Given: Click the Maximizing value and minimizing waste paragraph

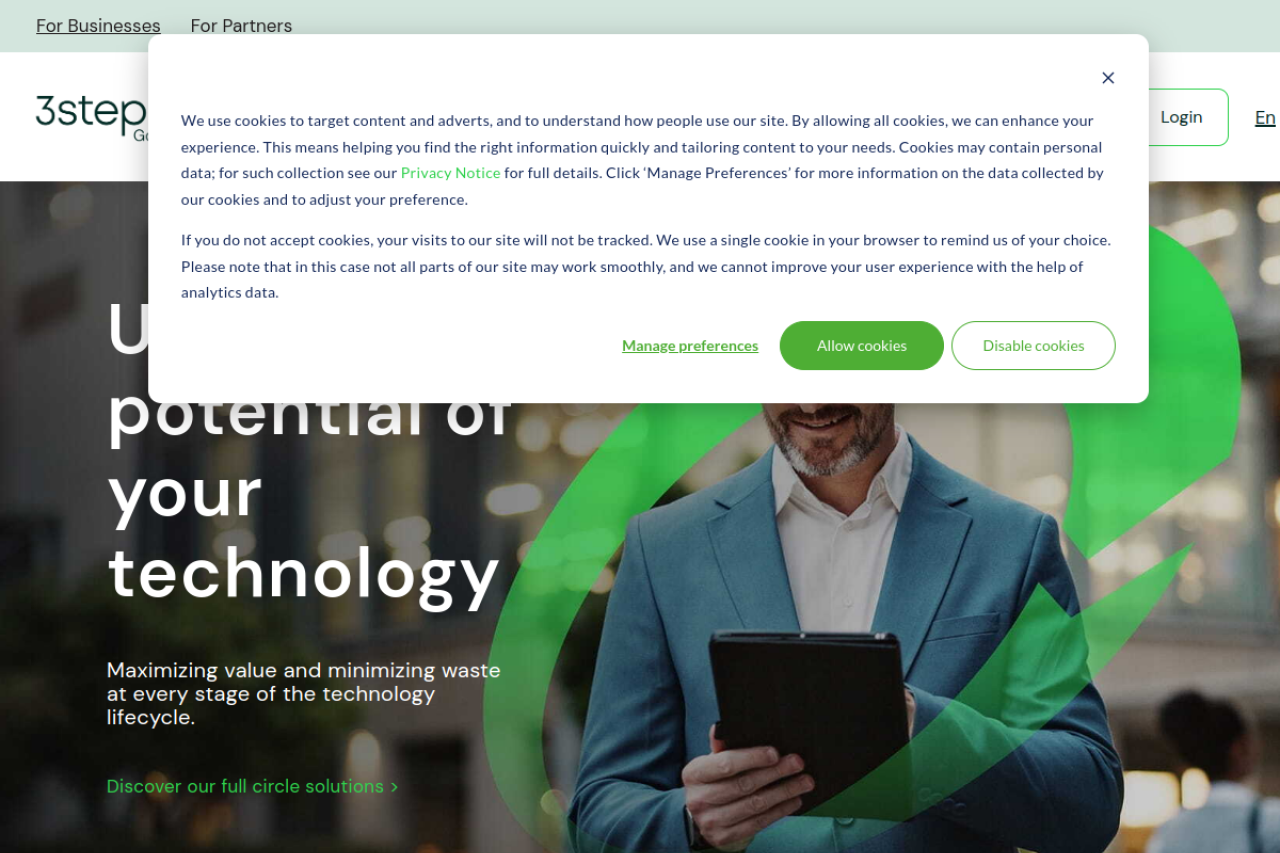Looking at the screenshot, I should tap(304, 694).
